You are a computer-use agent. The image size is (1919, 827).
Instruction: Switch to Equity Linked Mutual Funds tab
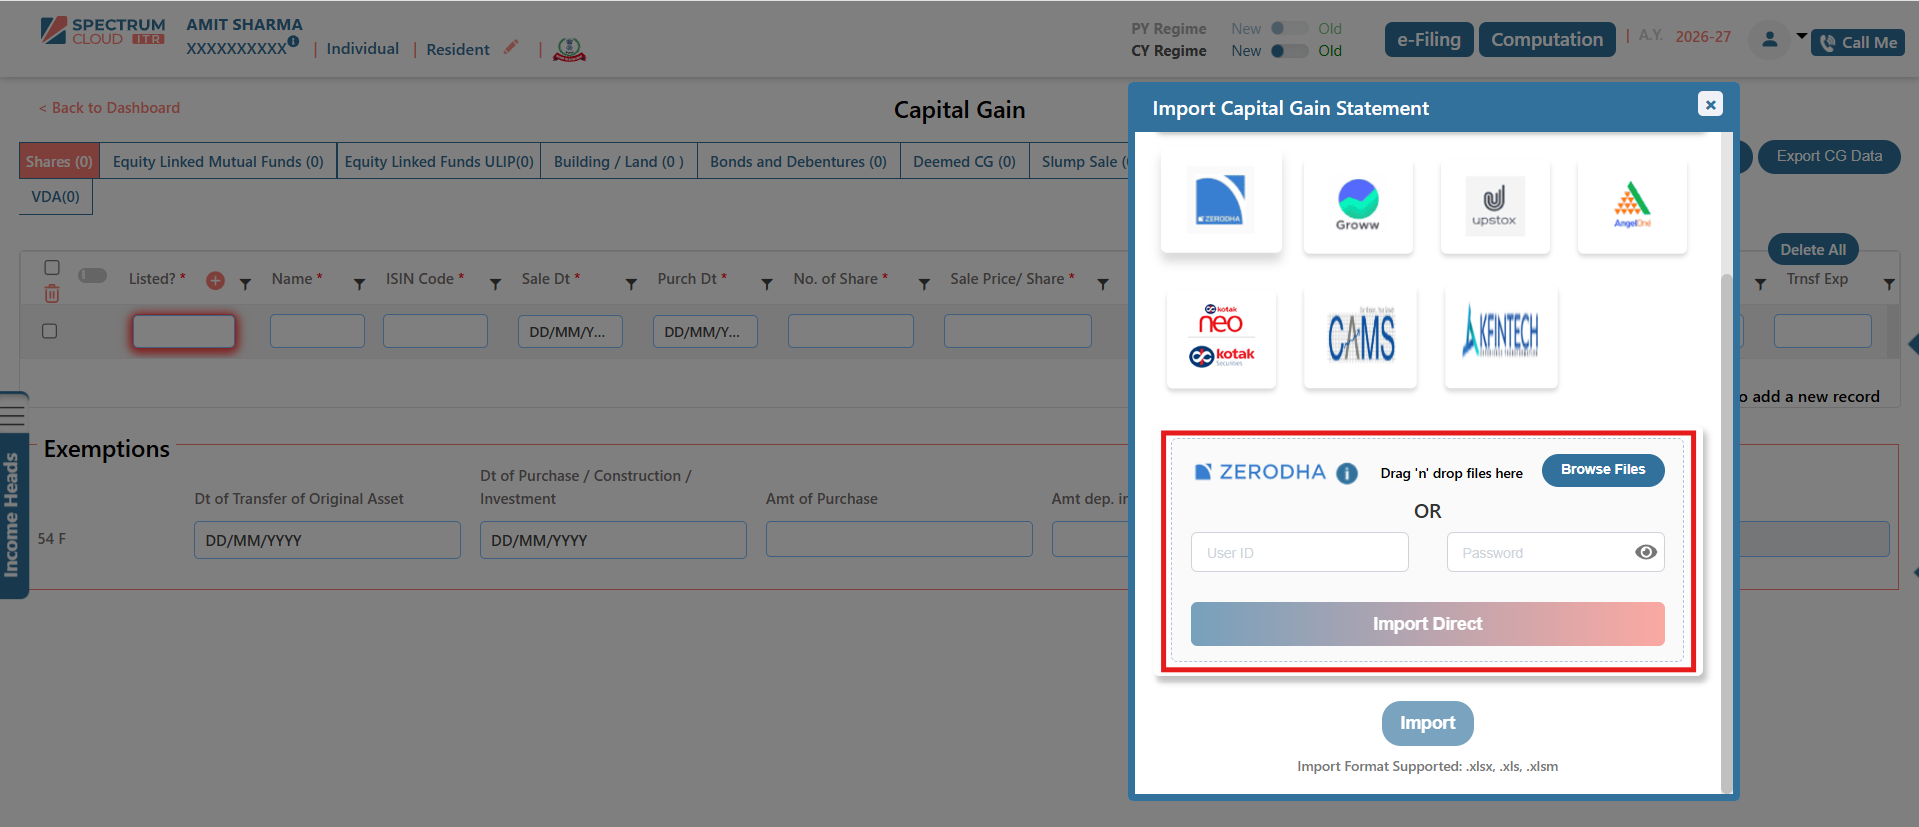point(218,162)
